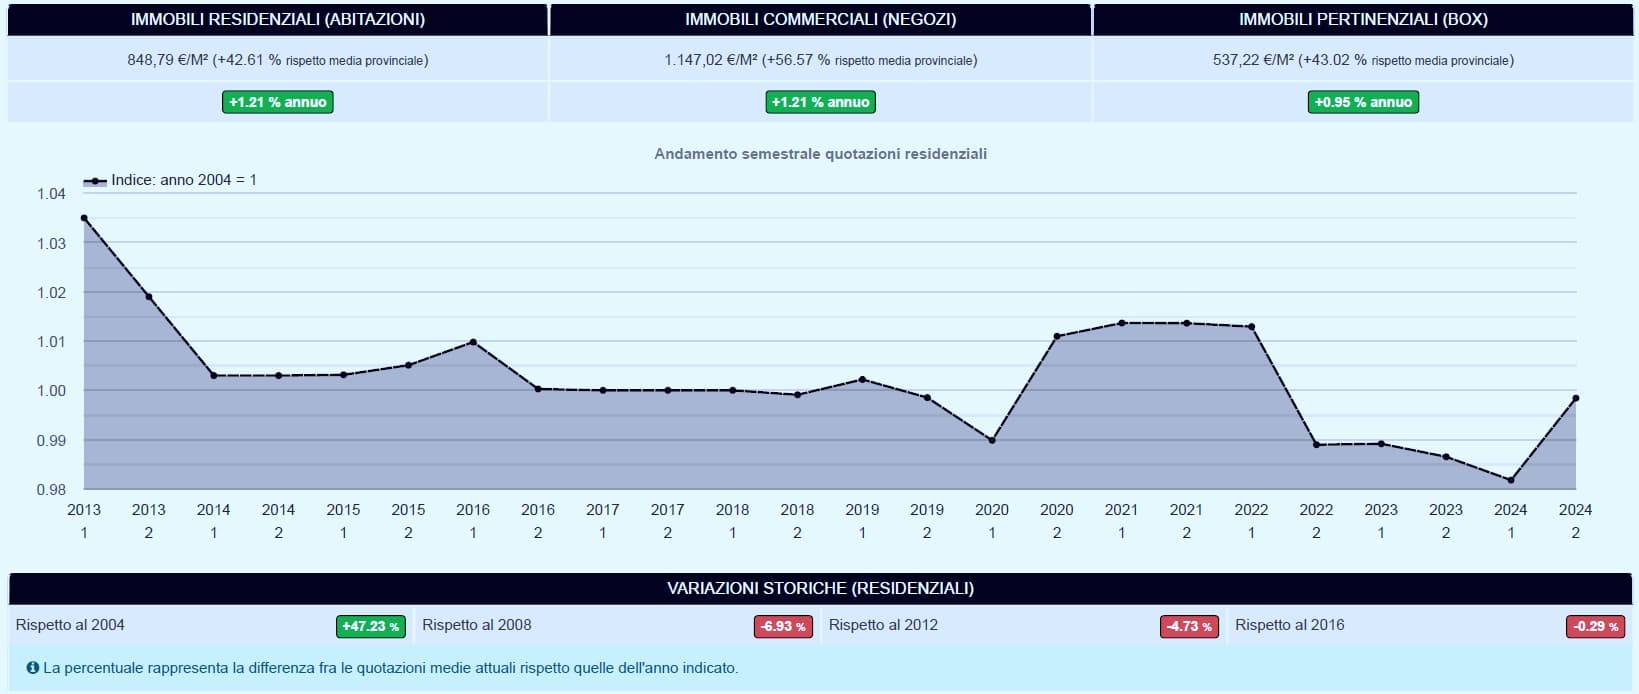
Task: Click residential +1.21 % annuo badge
Action: coord(278,102)
